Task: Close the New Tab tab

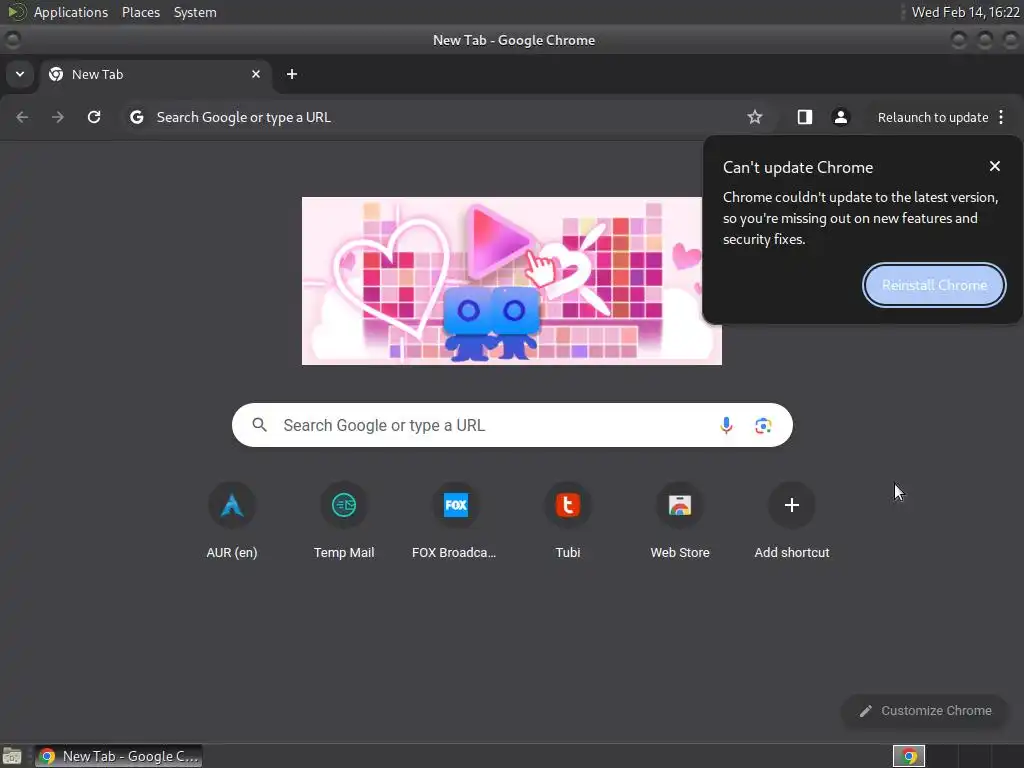Action: pyautogui.click(x=256, y=74)
